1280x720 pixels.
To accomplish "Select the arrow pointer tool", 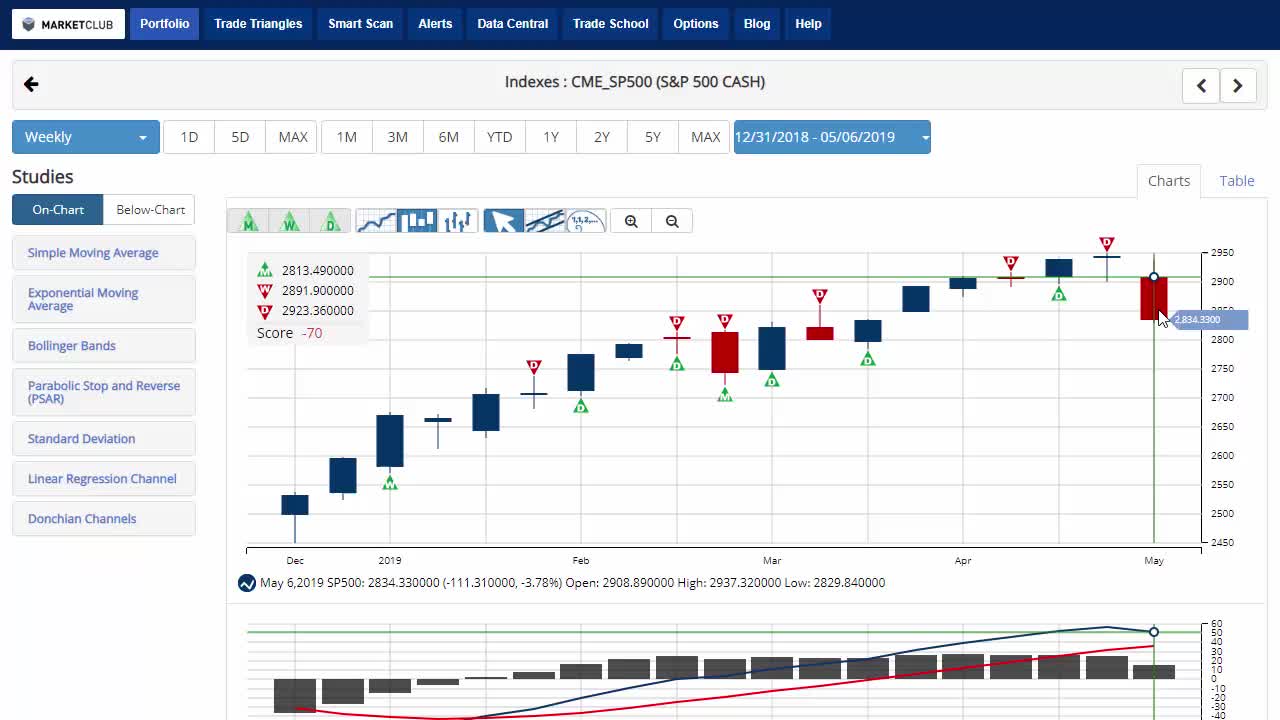I will (504, 221).
